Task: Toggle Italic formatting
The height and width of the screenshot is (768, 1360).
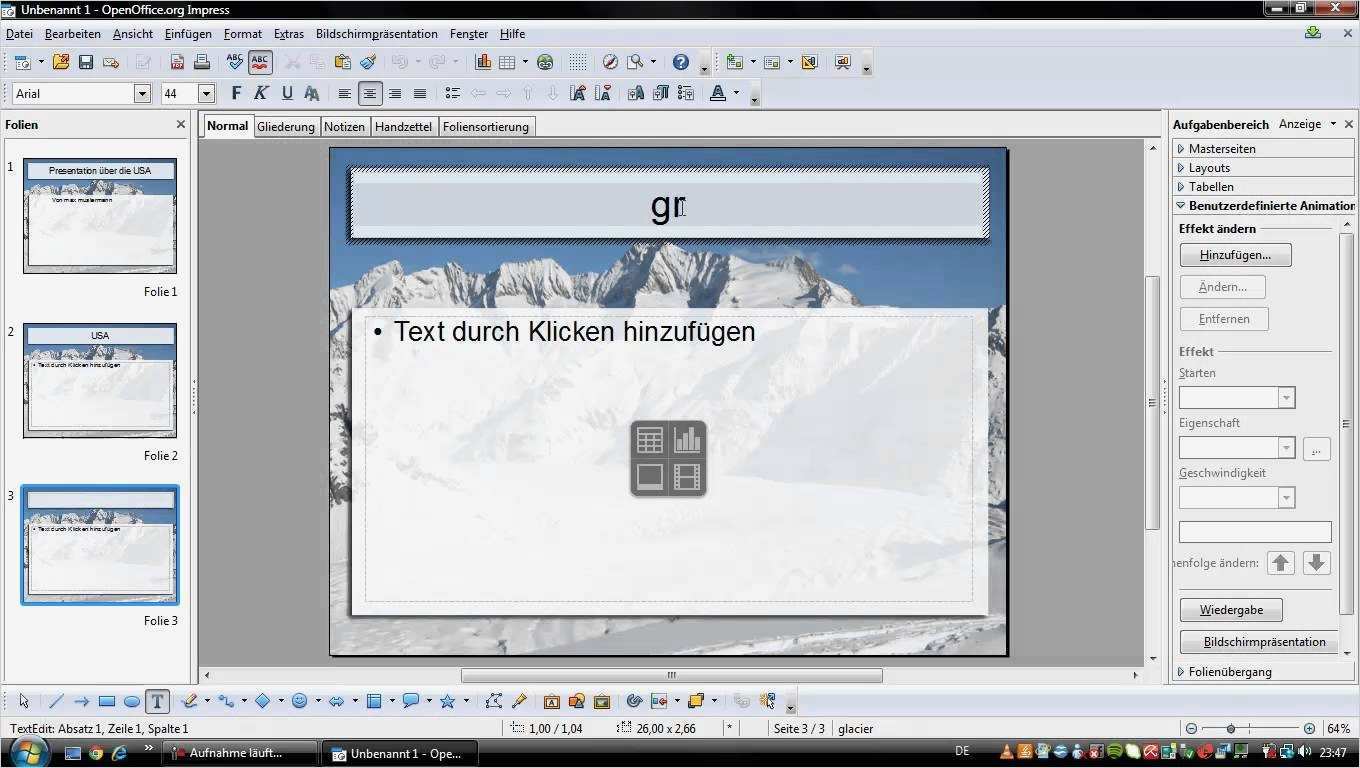Action: tap(261, 93)
